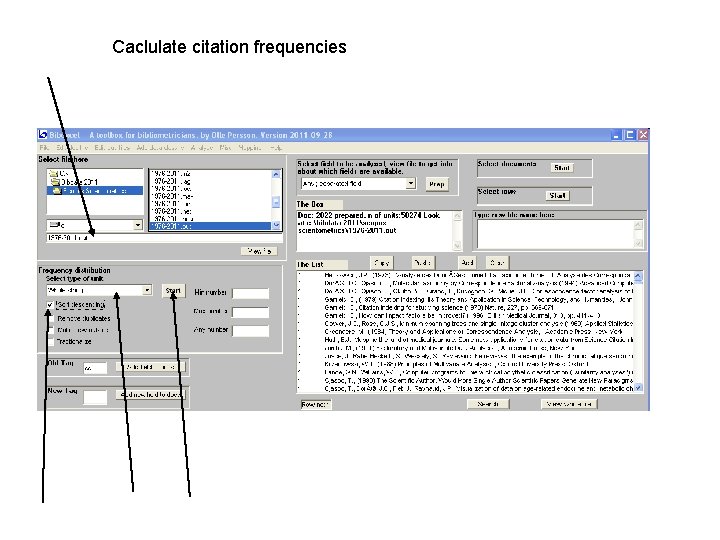
Task: Click the file list scroll-up arrow
Action: pos(276,174)
